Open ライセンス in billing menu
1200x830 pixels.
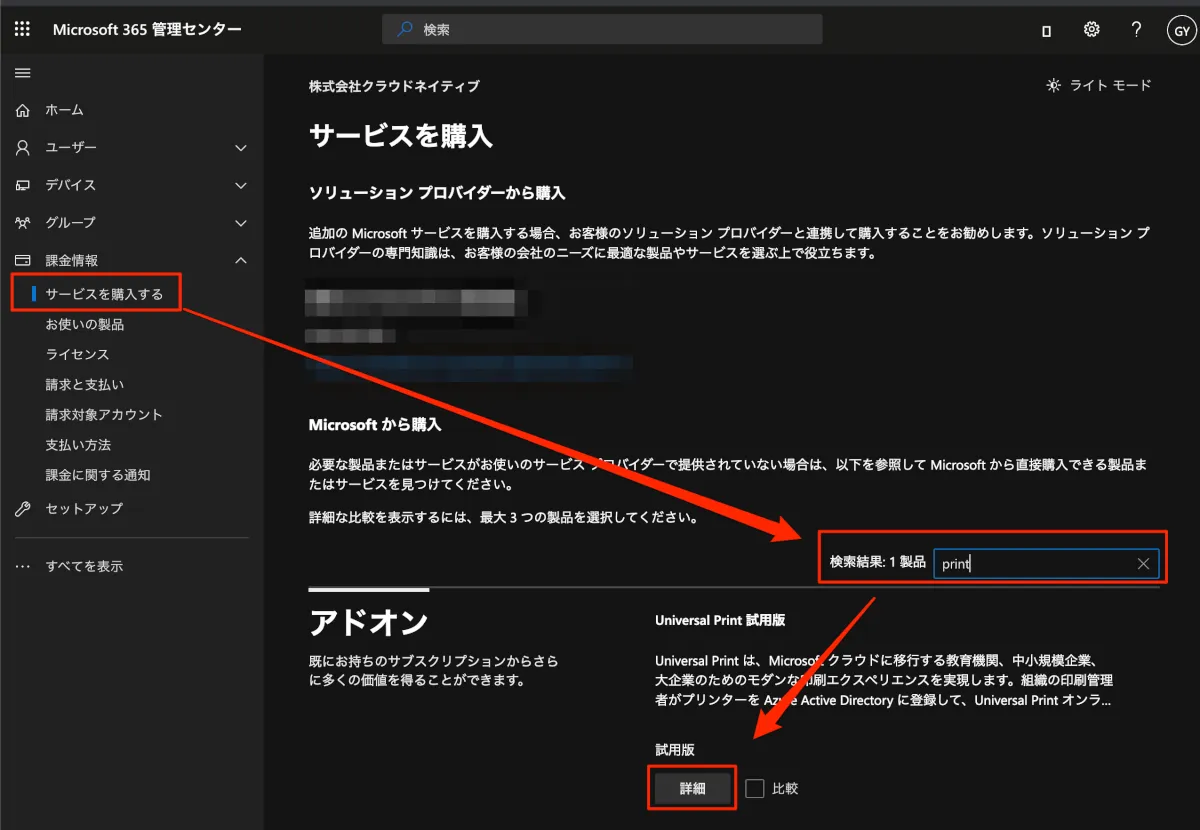(77, 354)
